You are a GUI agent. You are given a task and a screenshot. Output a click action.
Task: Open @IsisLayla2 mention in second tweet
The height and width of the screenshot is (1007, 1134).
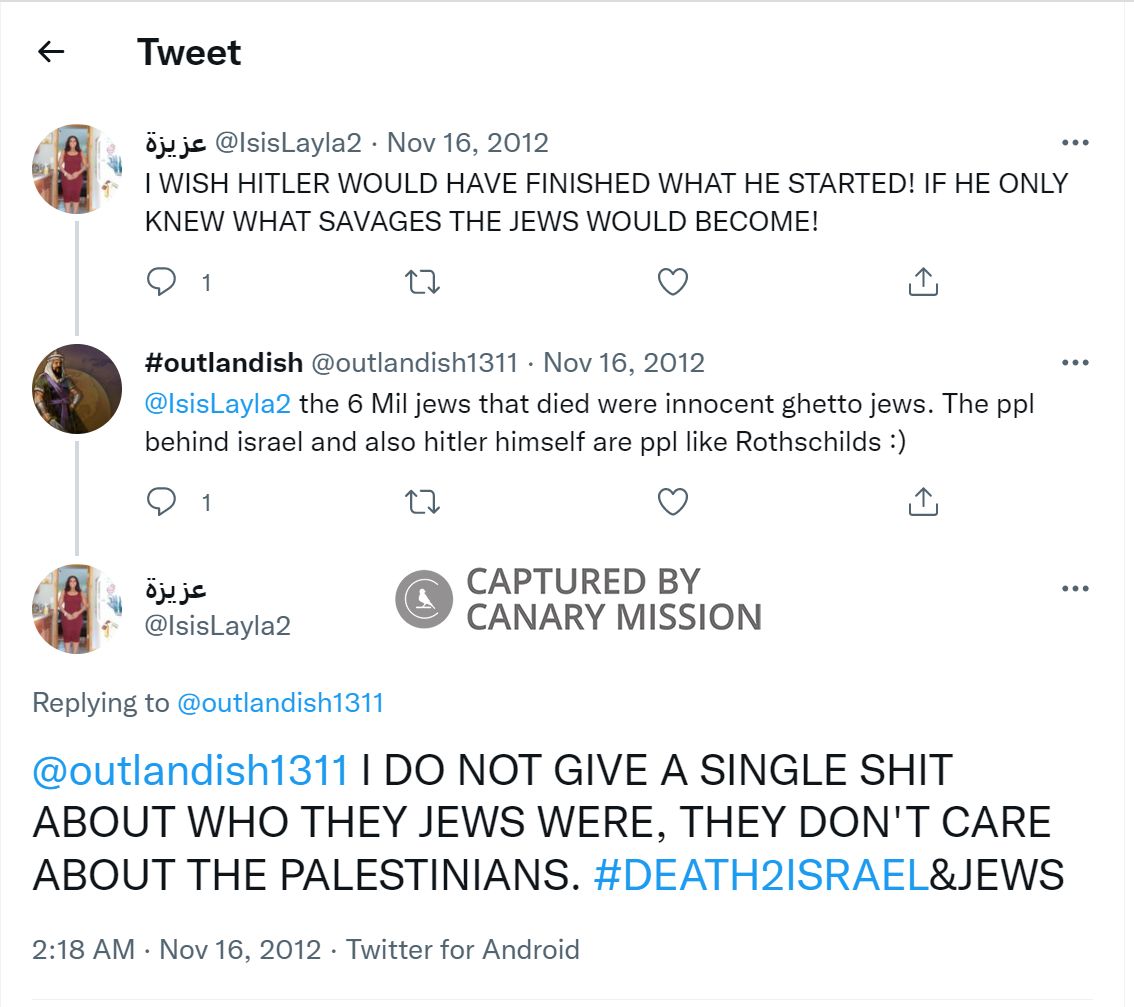click(x=218, y=404)
